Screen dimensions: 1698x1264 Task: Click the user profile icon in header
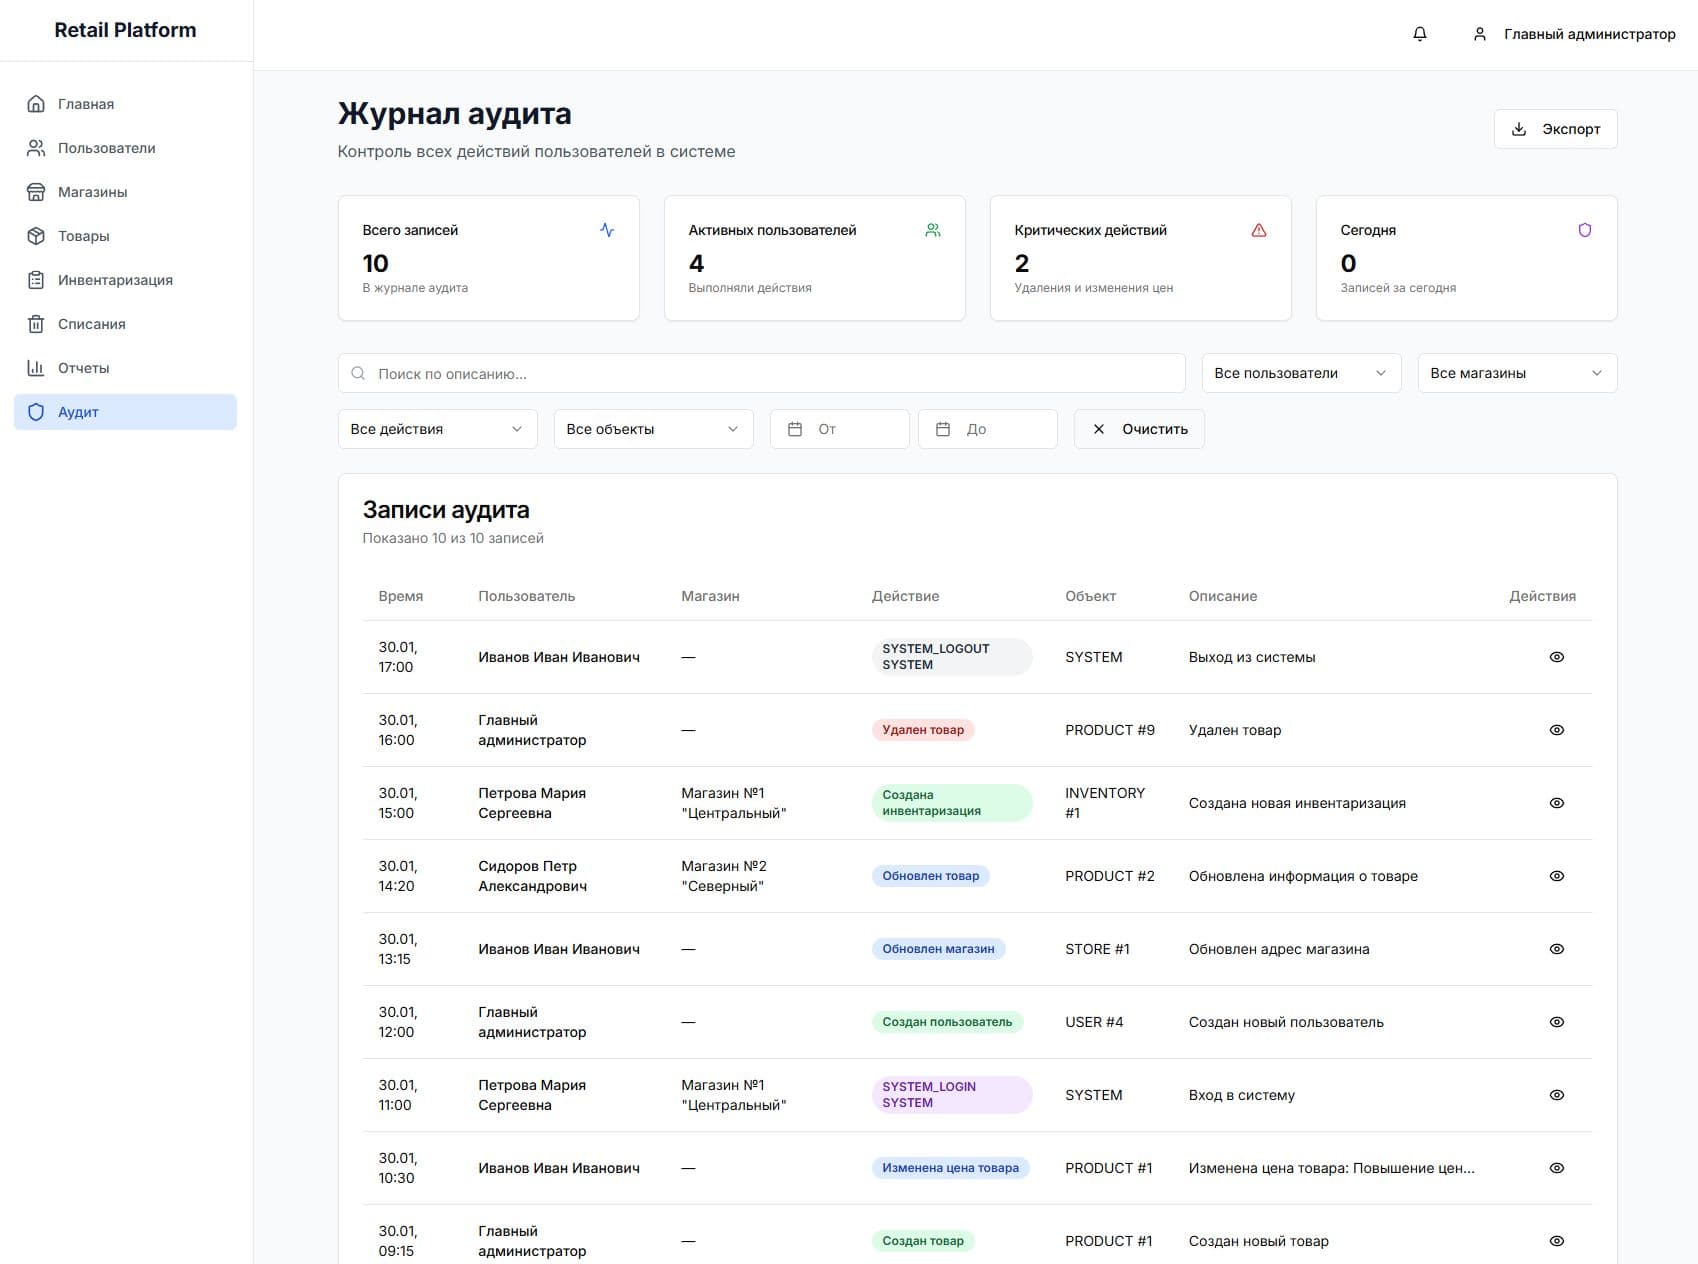[1479, 34]
